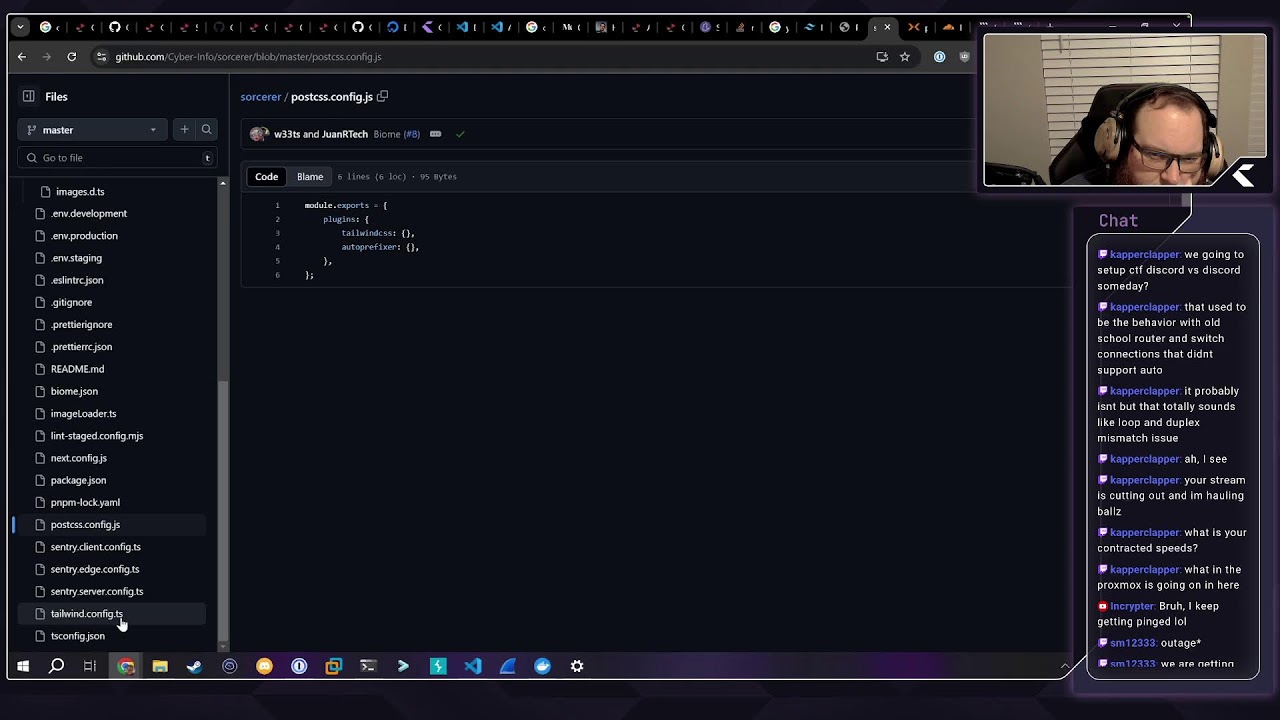View site information icon in address bar
The height and width of the screenshot is (720, 1280).
[101, 57]
